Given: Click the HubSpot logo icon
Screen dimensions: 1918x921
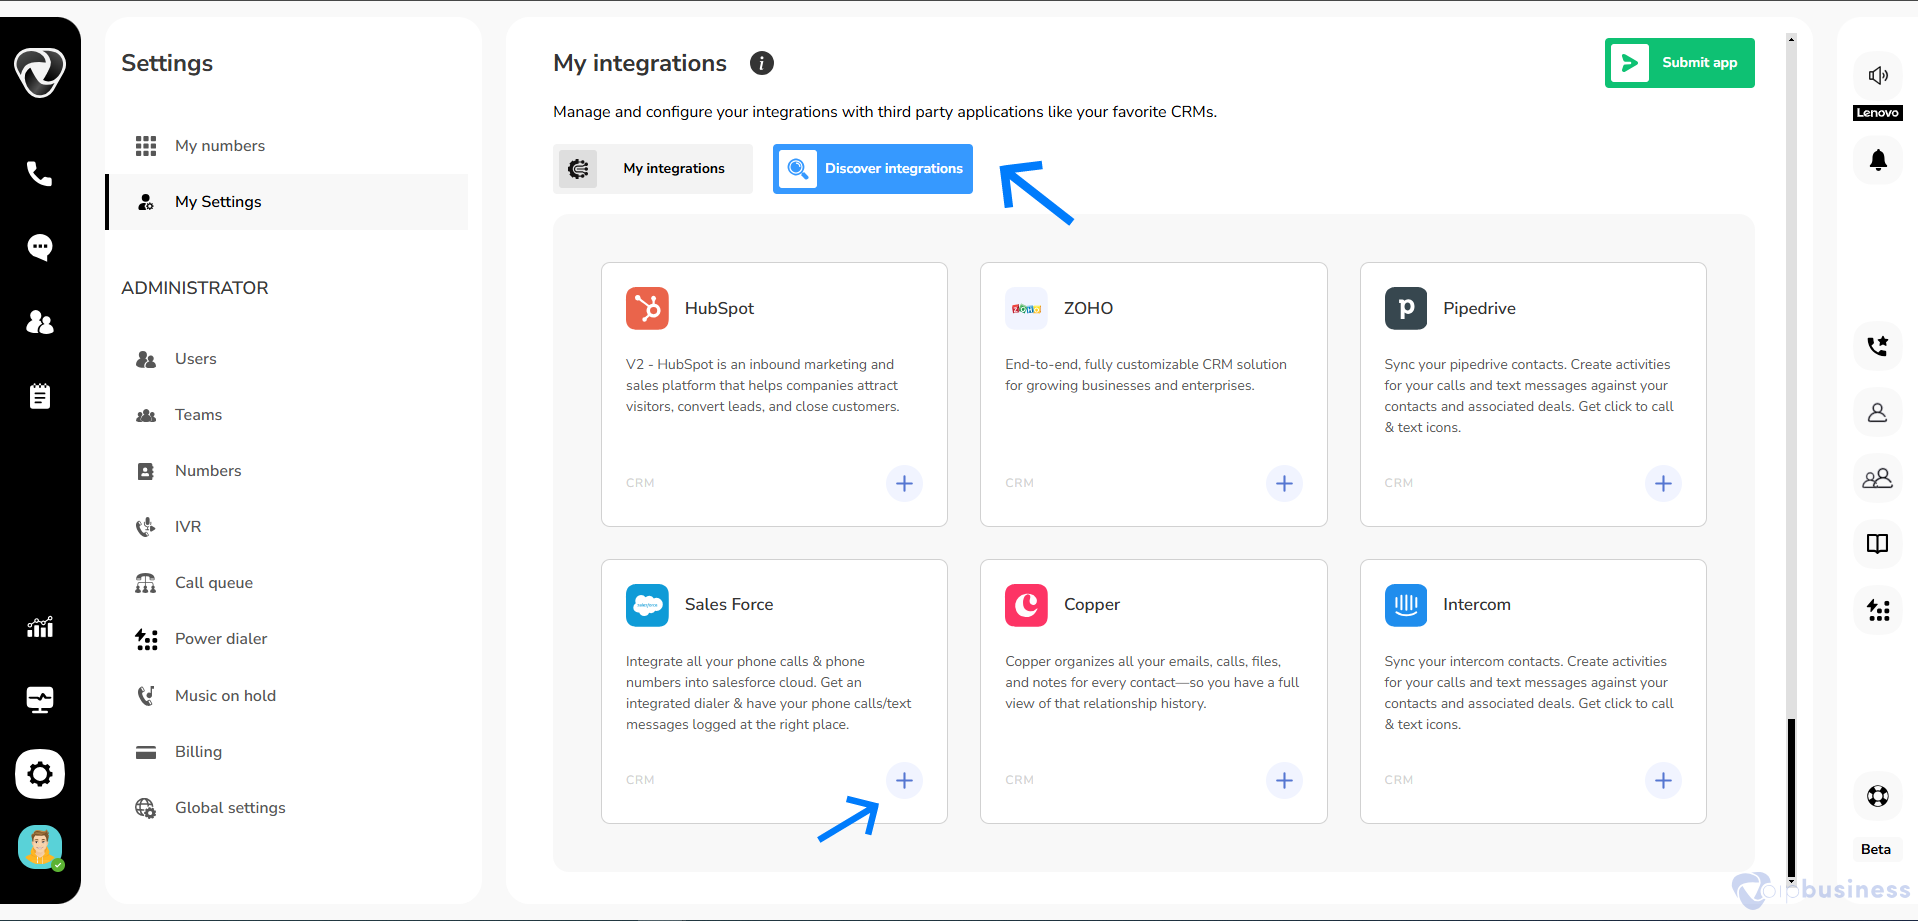Looking at the screenshot, I should pos(647,308).
